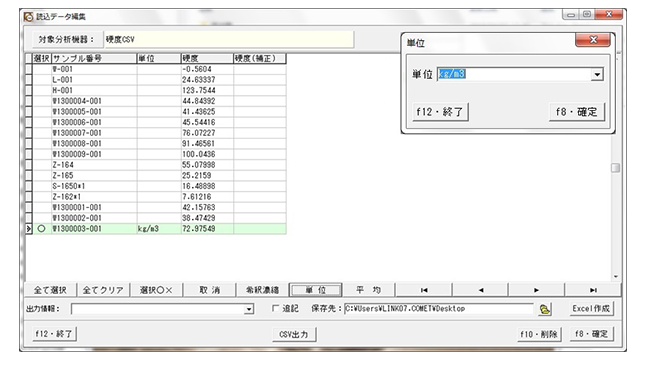The image size is (648, 366).
Task: Click f12・終了 in main window bottom
Action: tap(54, 333)
